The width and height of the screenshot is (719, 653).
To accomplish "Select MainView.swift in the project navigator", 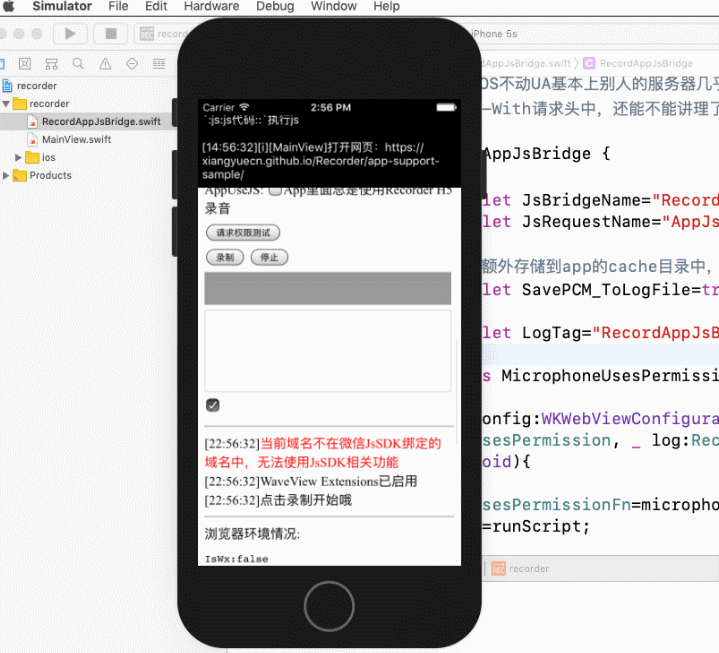I will pos(76,140).
